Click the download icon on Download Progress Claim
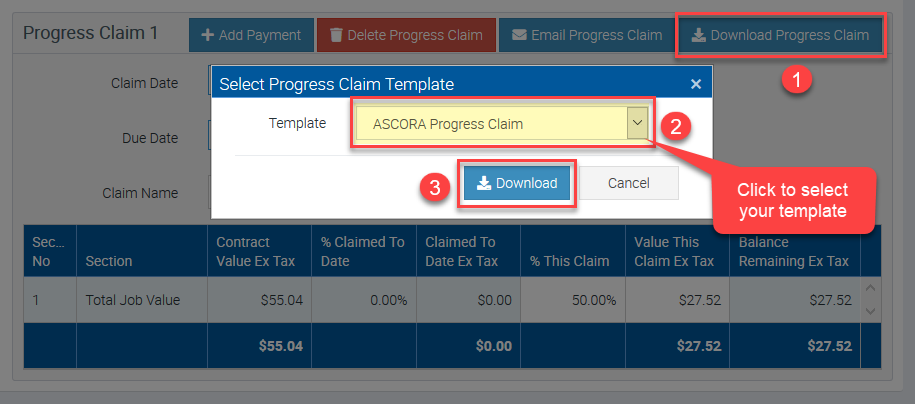The width and height of the screenshot is (915, 404). (x=697, y=35)
